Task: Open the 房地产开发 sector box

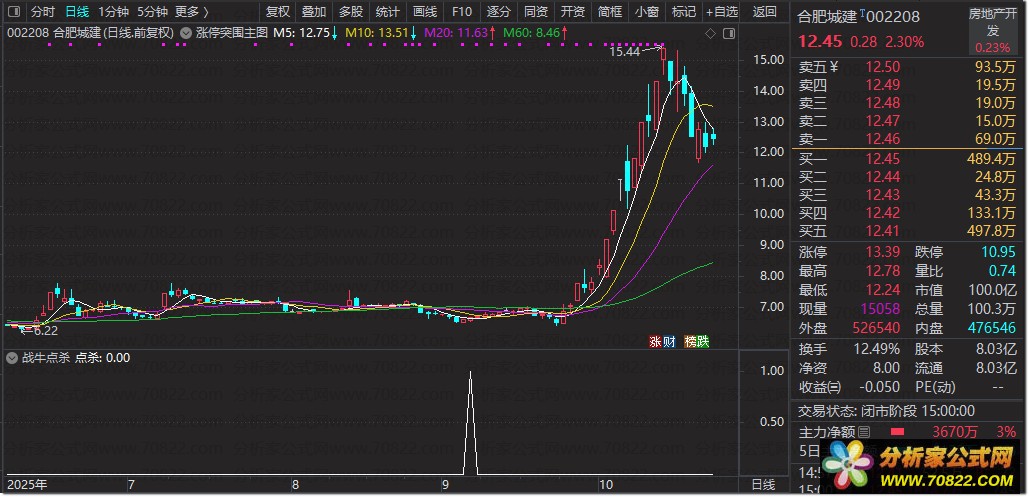Action: coord(992,30)
